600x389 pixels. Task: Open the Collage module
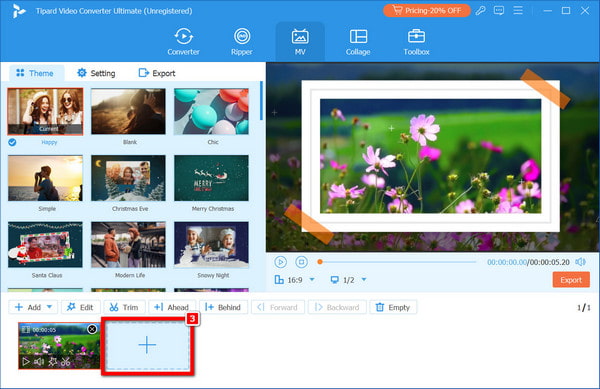tap(358, 41)
